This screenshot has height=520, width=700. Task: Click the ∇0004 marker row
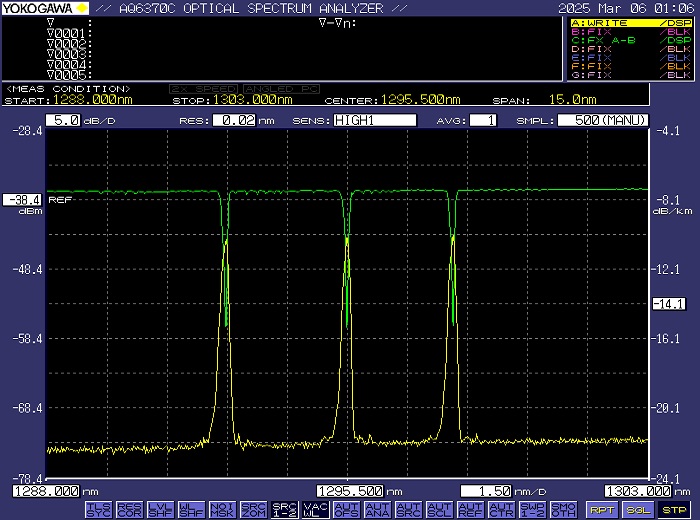click(x=69, y=64)
